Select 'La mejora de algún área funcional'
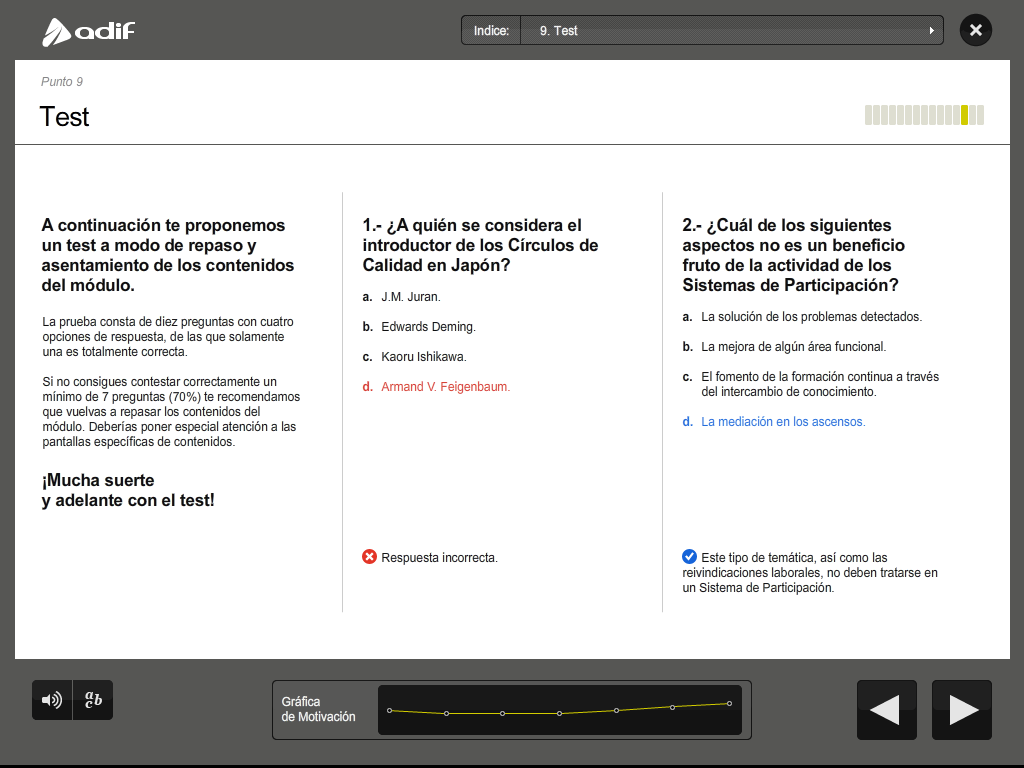Image resolution: width=1024 pixels, height=768 pixels. [793, 347]
